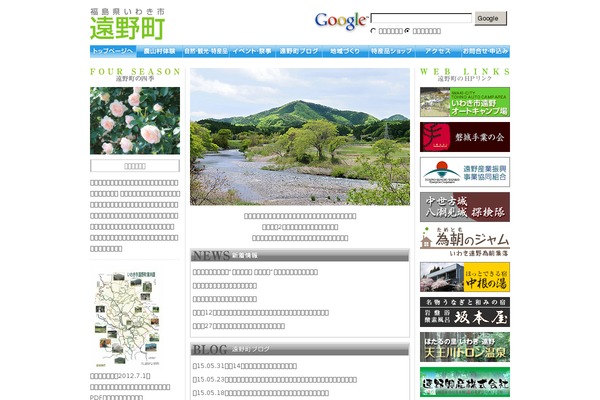Open the 遠野産業振興事業協同組合 banner

click(x=465, y=172)
